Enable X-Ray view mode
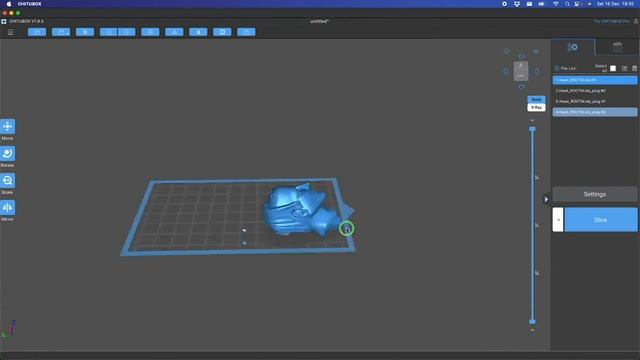 pos(536,107)
